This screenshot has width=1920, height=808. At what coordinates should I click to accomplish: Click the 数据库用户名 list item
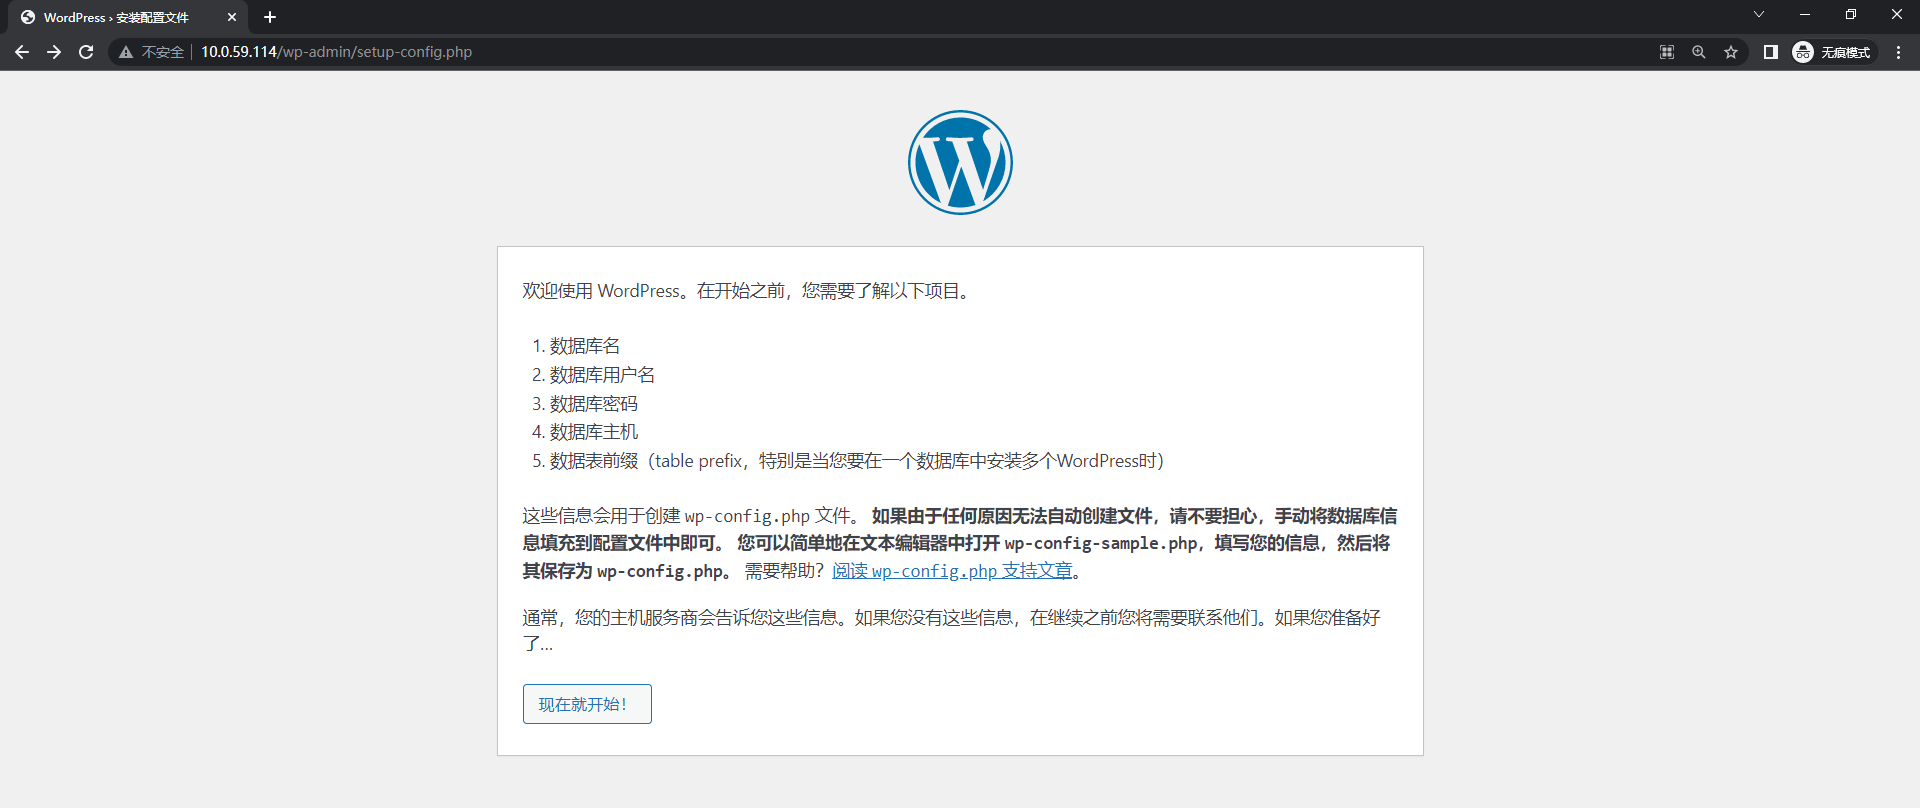602,375
